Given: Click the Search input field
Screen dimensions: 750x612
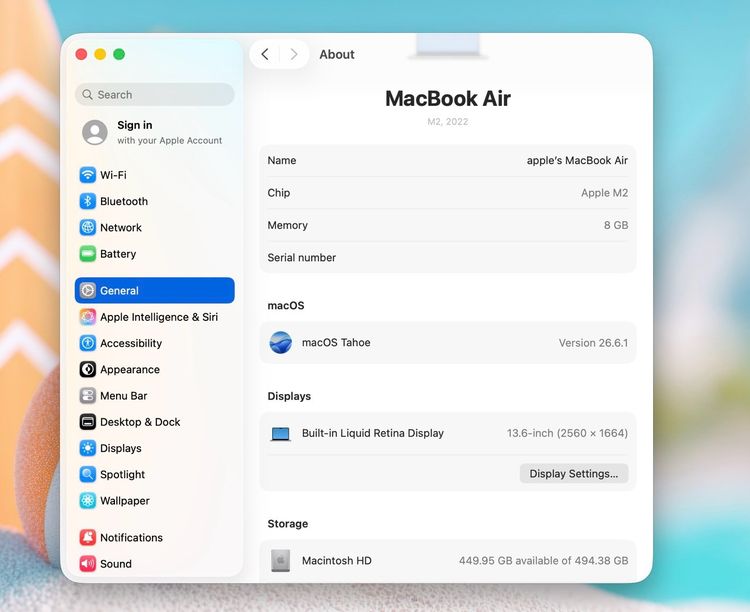Looking at the screenshot, I should pos(154,94).
